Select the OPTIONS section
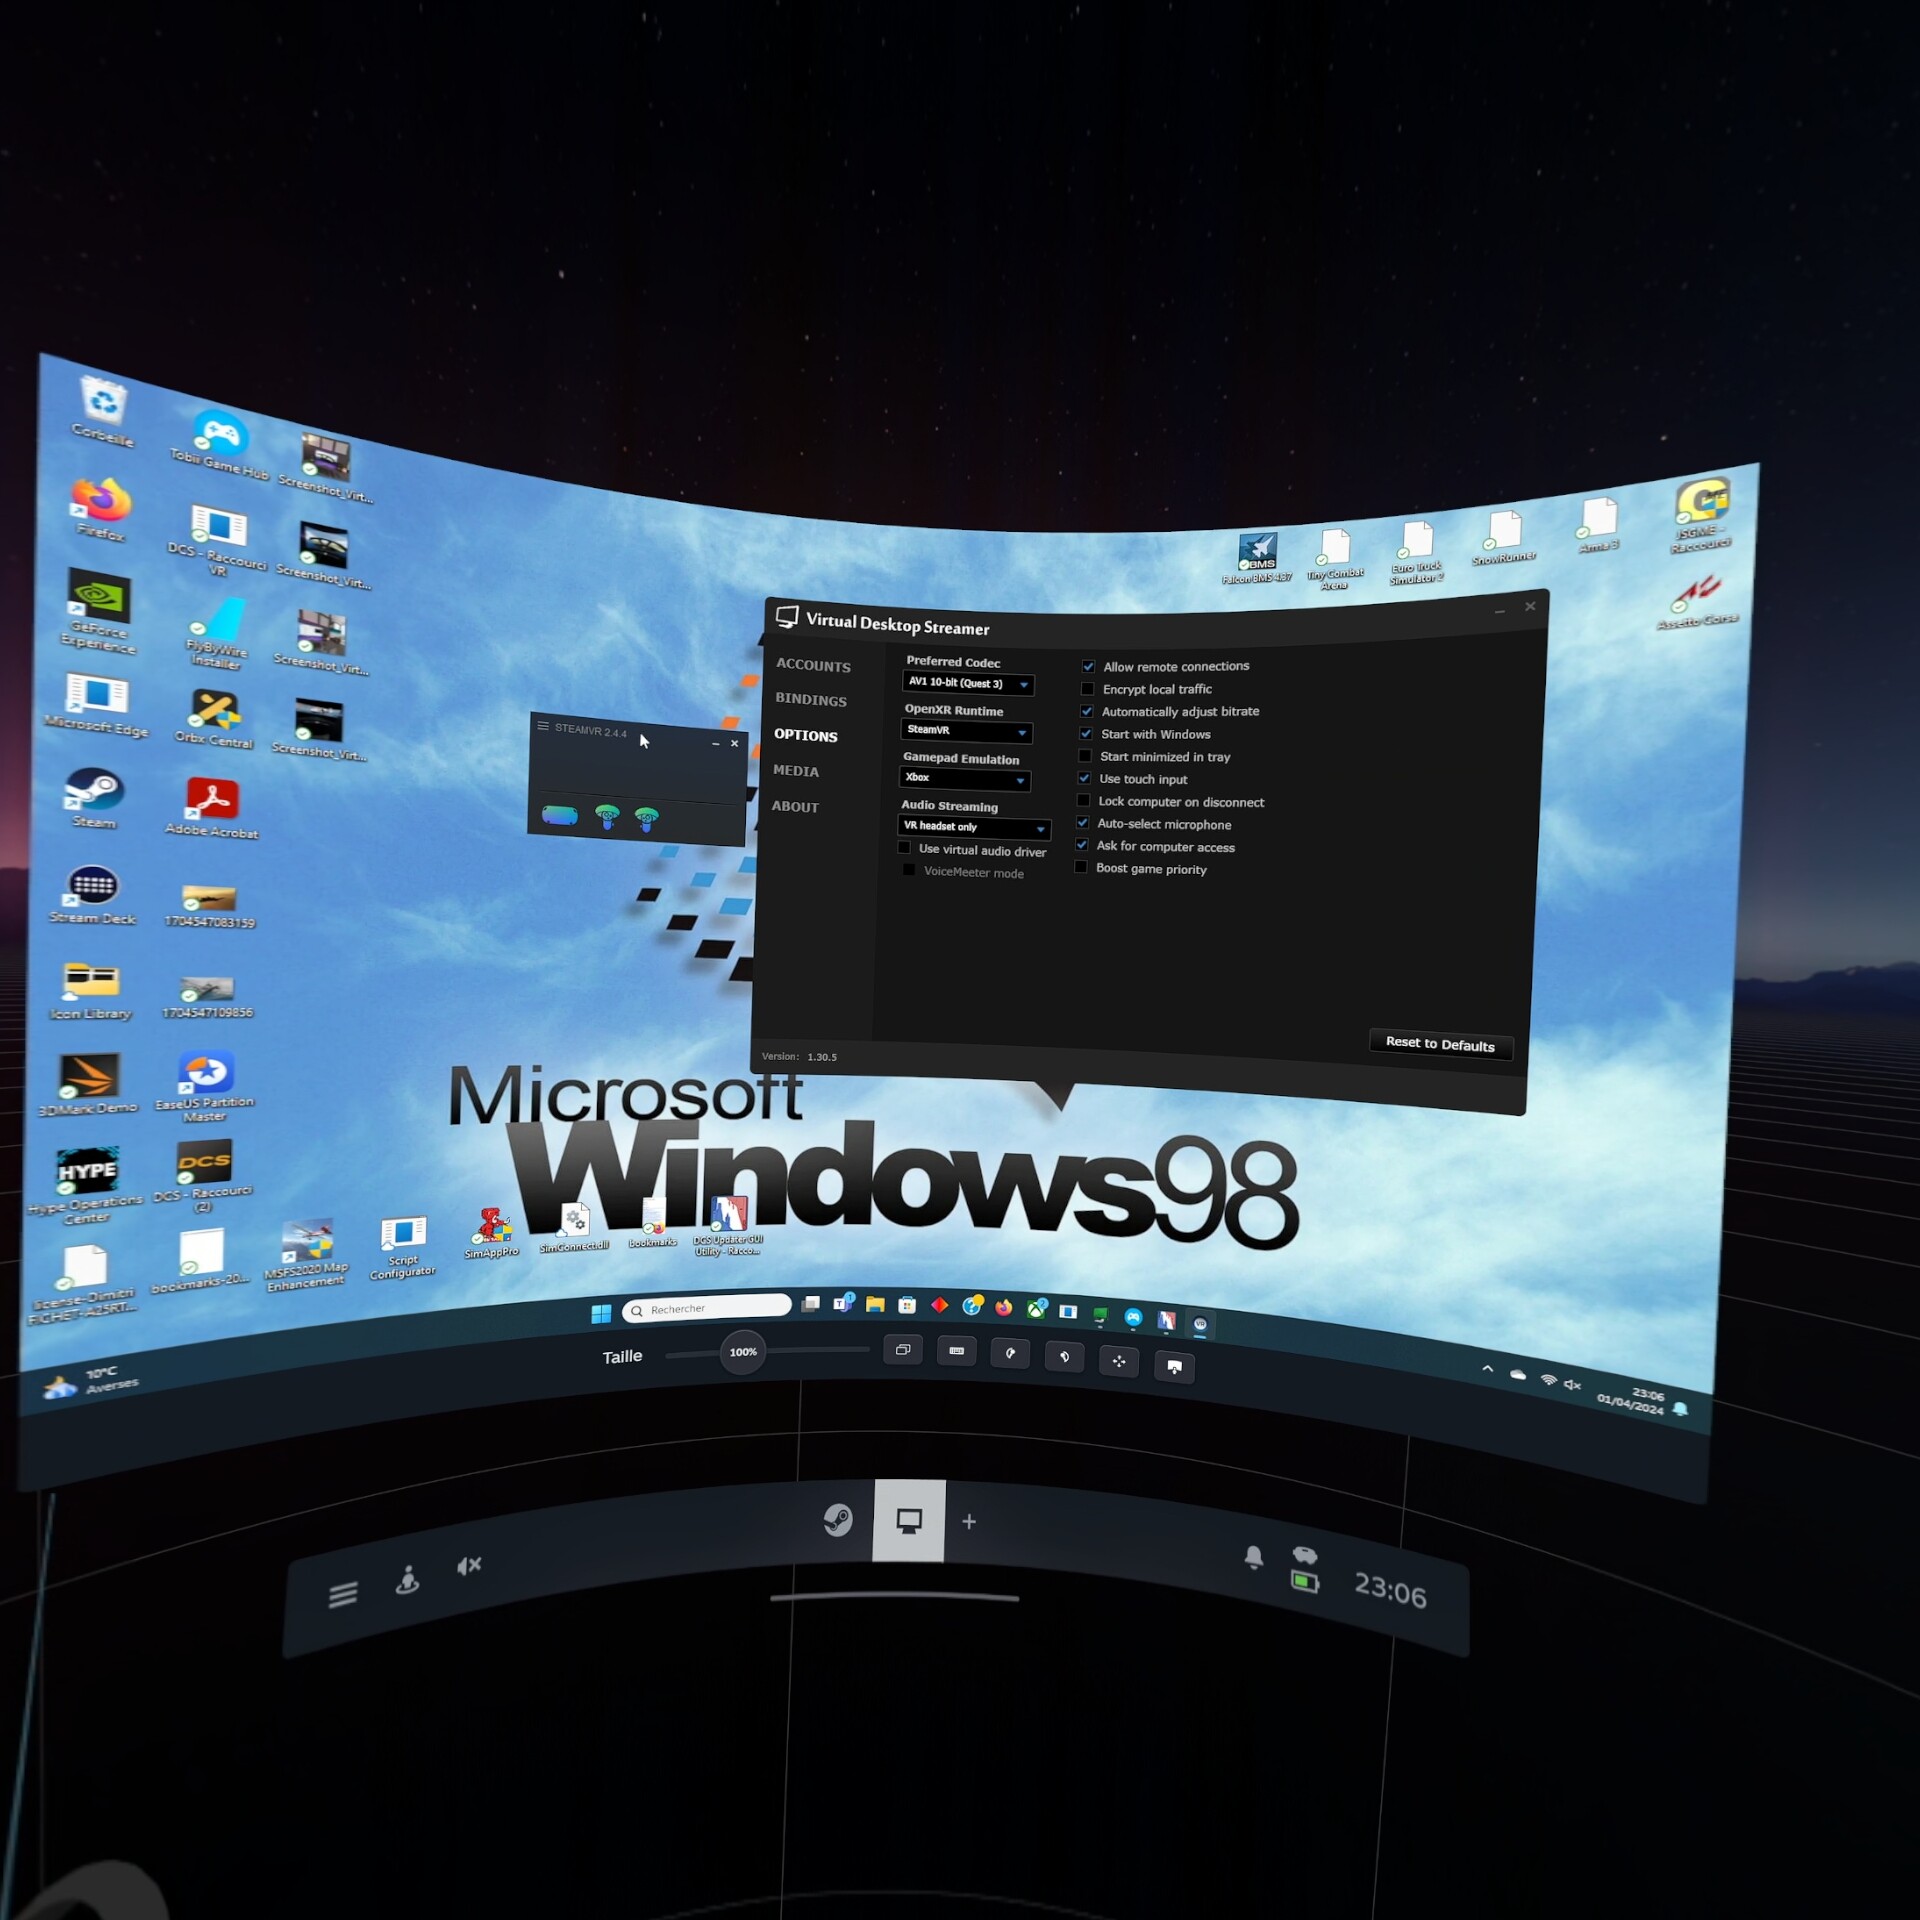1920x1920 pixels. tap(805, 735)
